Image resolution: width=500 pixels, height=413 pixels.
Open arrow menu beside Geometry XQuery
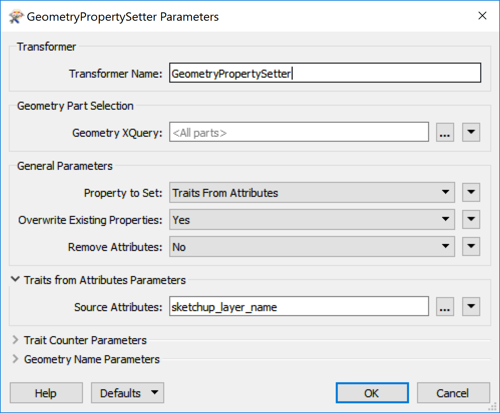coord(471,132)
